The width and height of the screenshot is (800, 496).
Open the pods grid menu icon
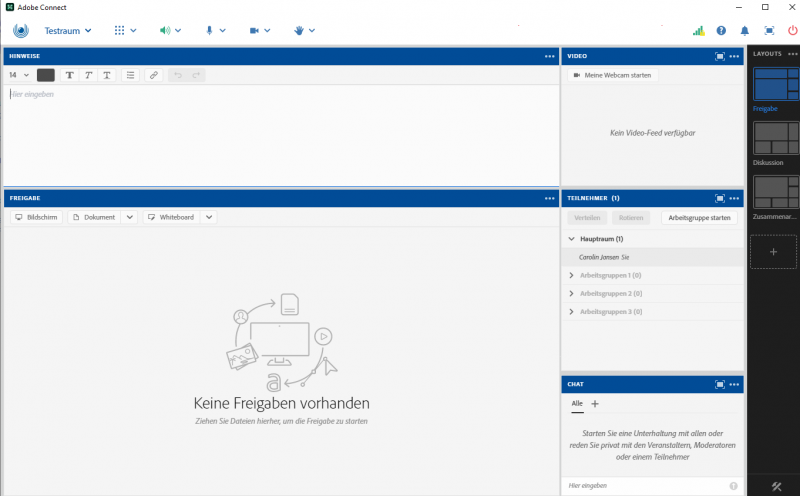click(119, 31)
